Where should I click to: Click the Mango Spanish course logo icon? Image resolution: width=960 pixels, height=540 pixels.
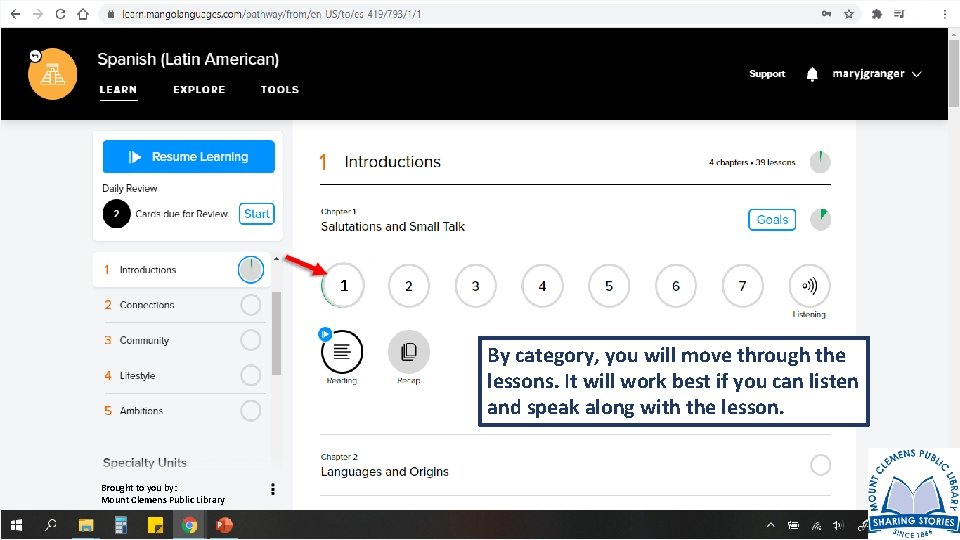[x=53, y=73]
